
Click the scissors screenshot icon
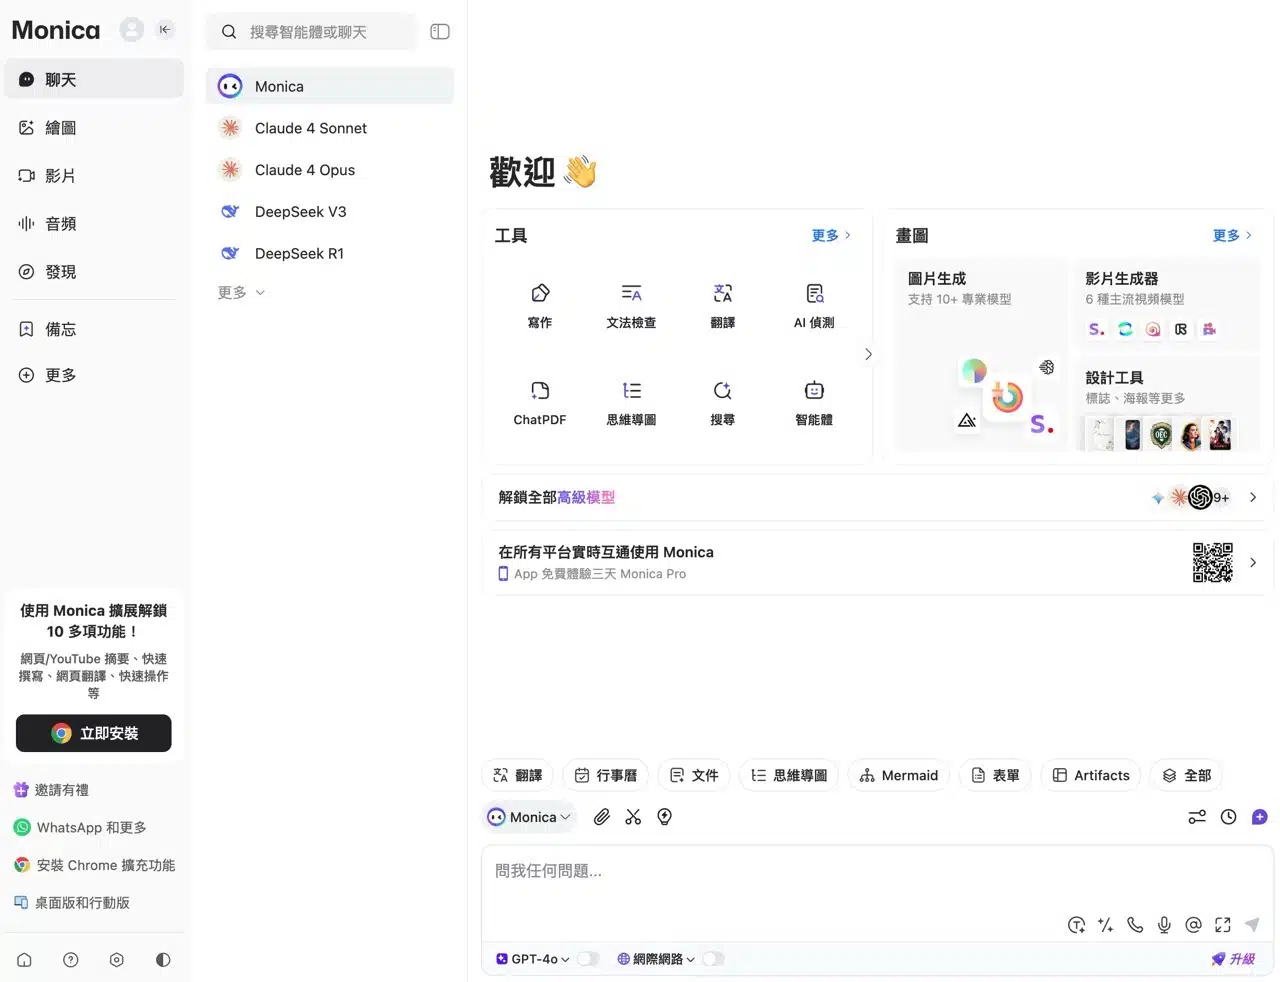click(633, 817)
